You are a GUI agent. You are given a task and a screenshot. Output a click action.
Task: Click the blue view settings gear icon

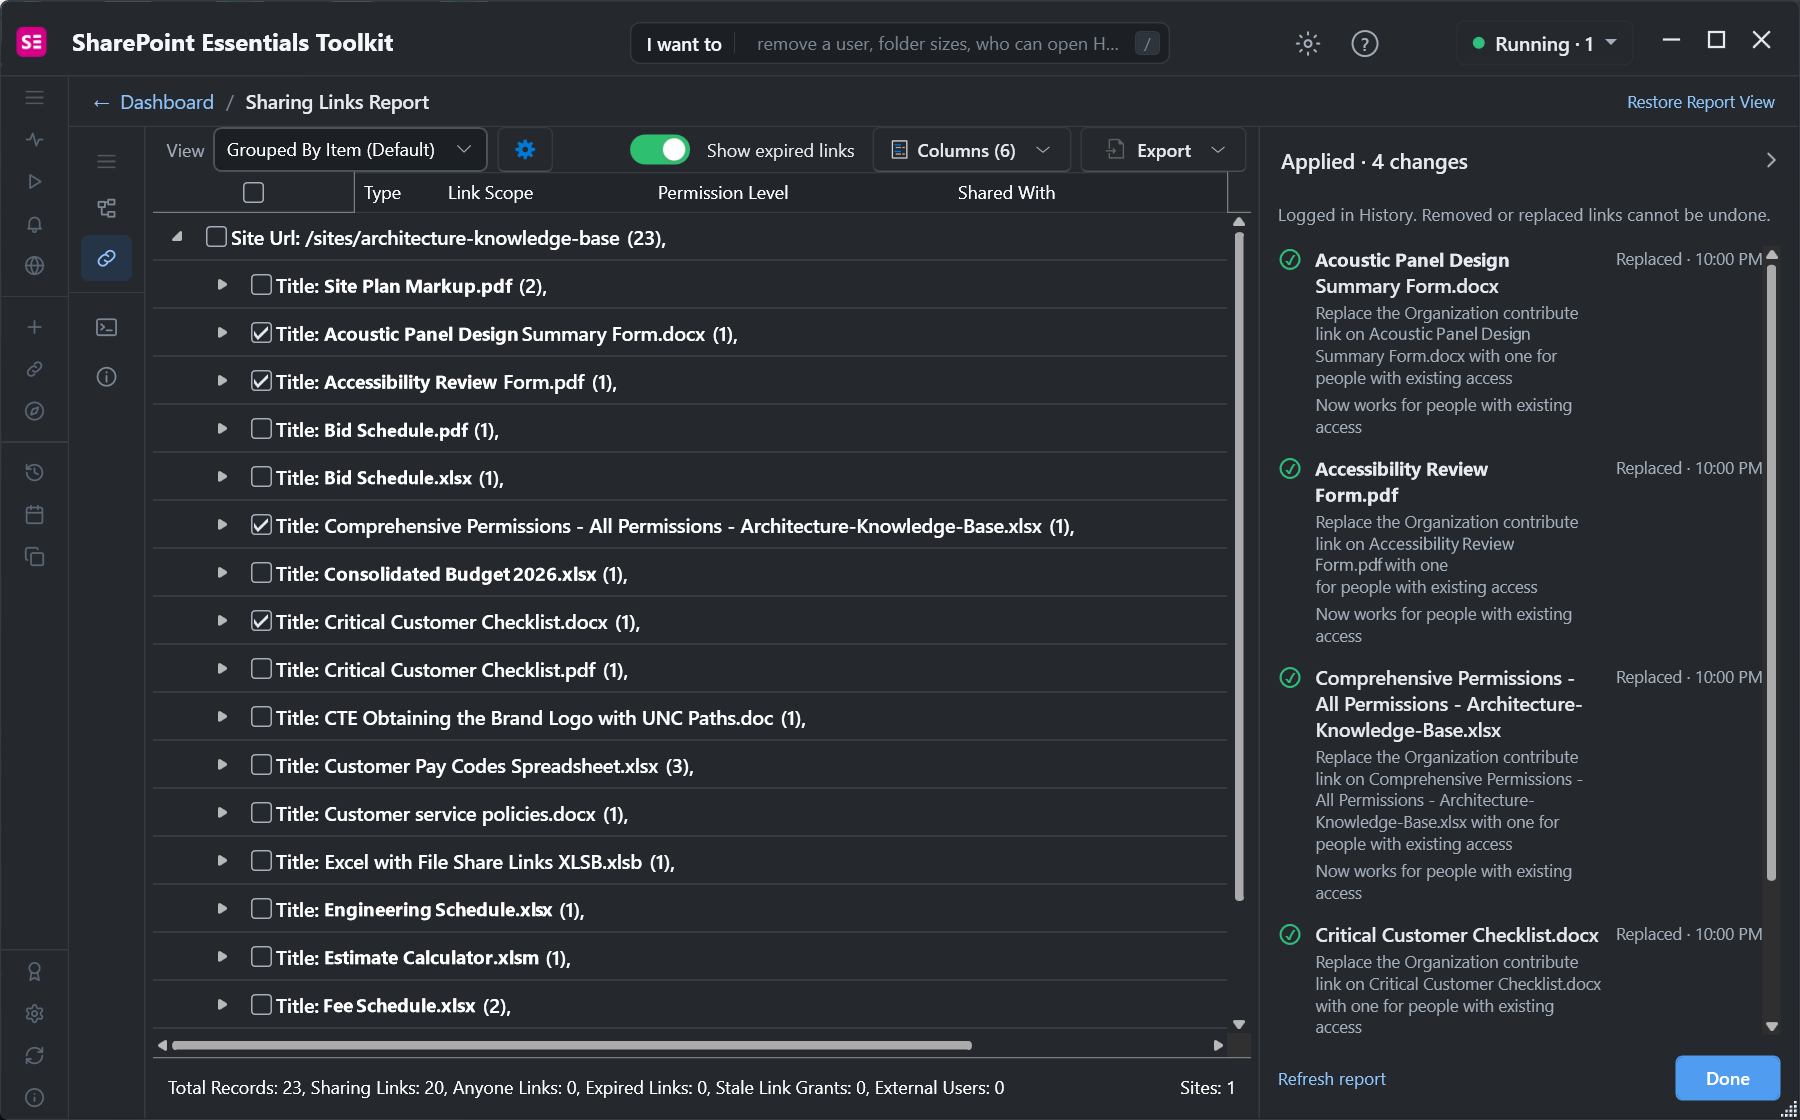[x=525, y=150]
